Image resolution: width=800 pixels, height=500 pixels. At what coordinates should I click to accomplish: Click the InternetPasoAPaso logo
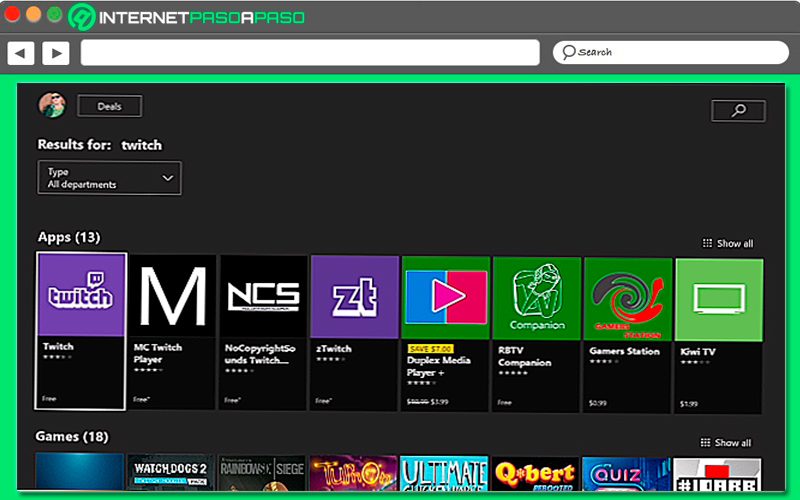pyautogui.click(x=187, y=17)
